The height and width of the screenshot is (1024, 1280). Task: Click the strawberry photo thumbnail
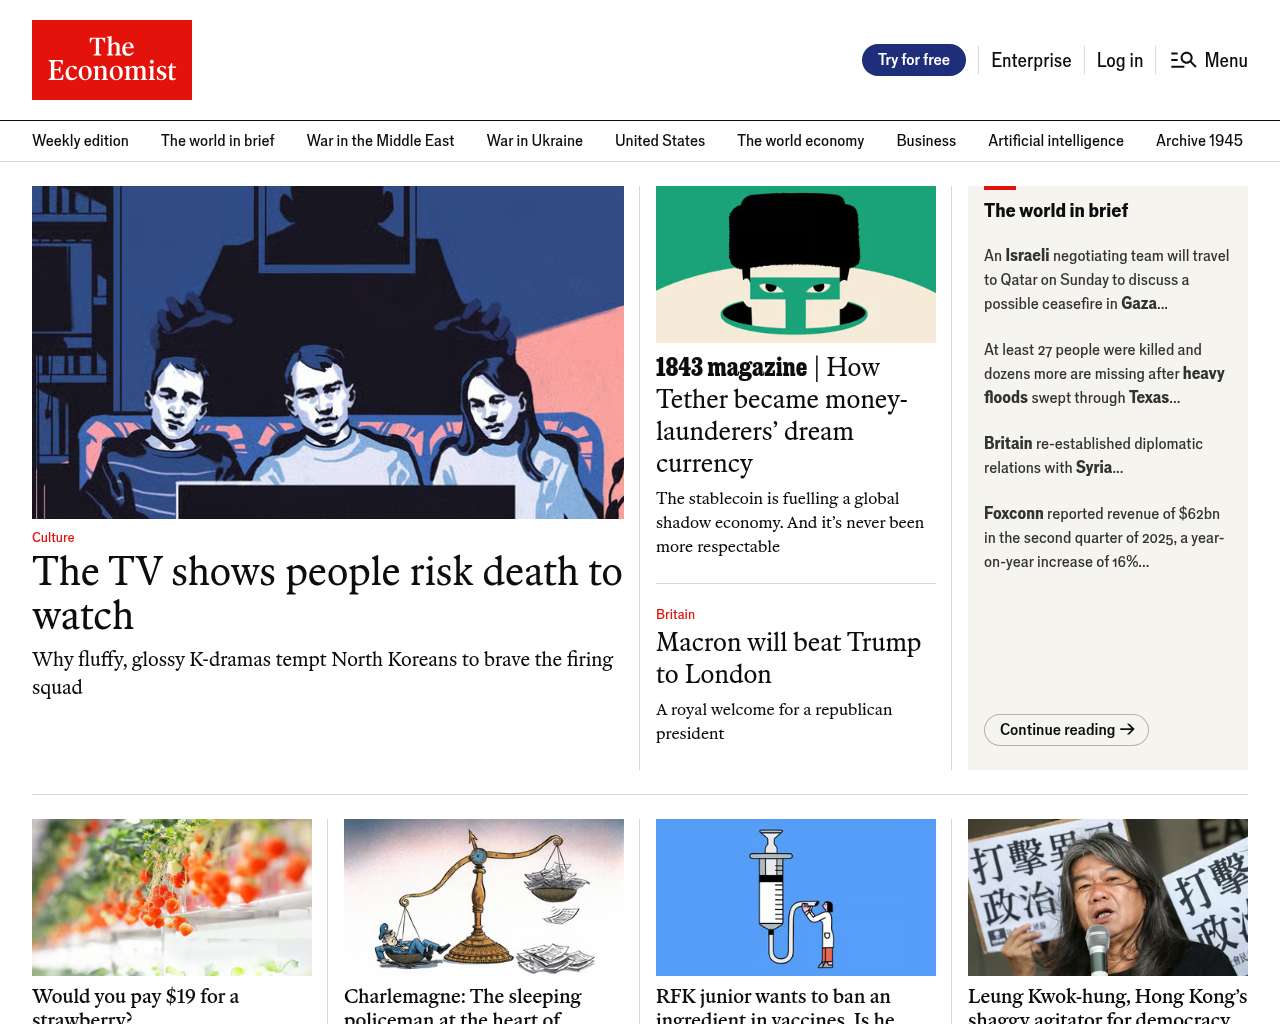point(172,897)
